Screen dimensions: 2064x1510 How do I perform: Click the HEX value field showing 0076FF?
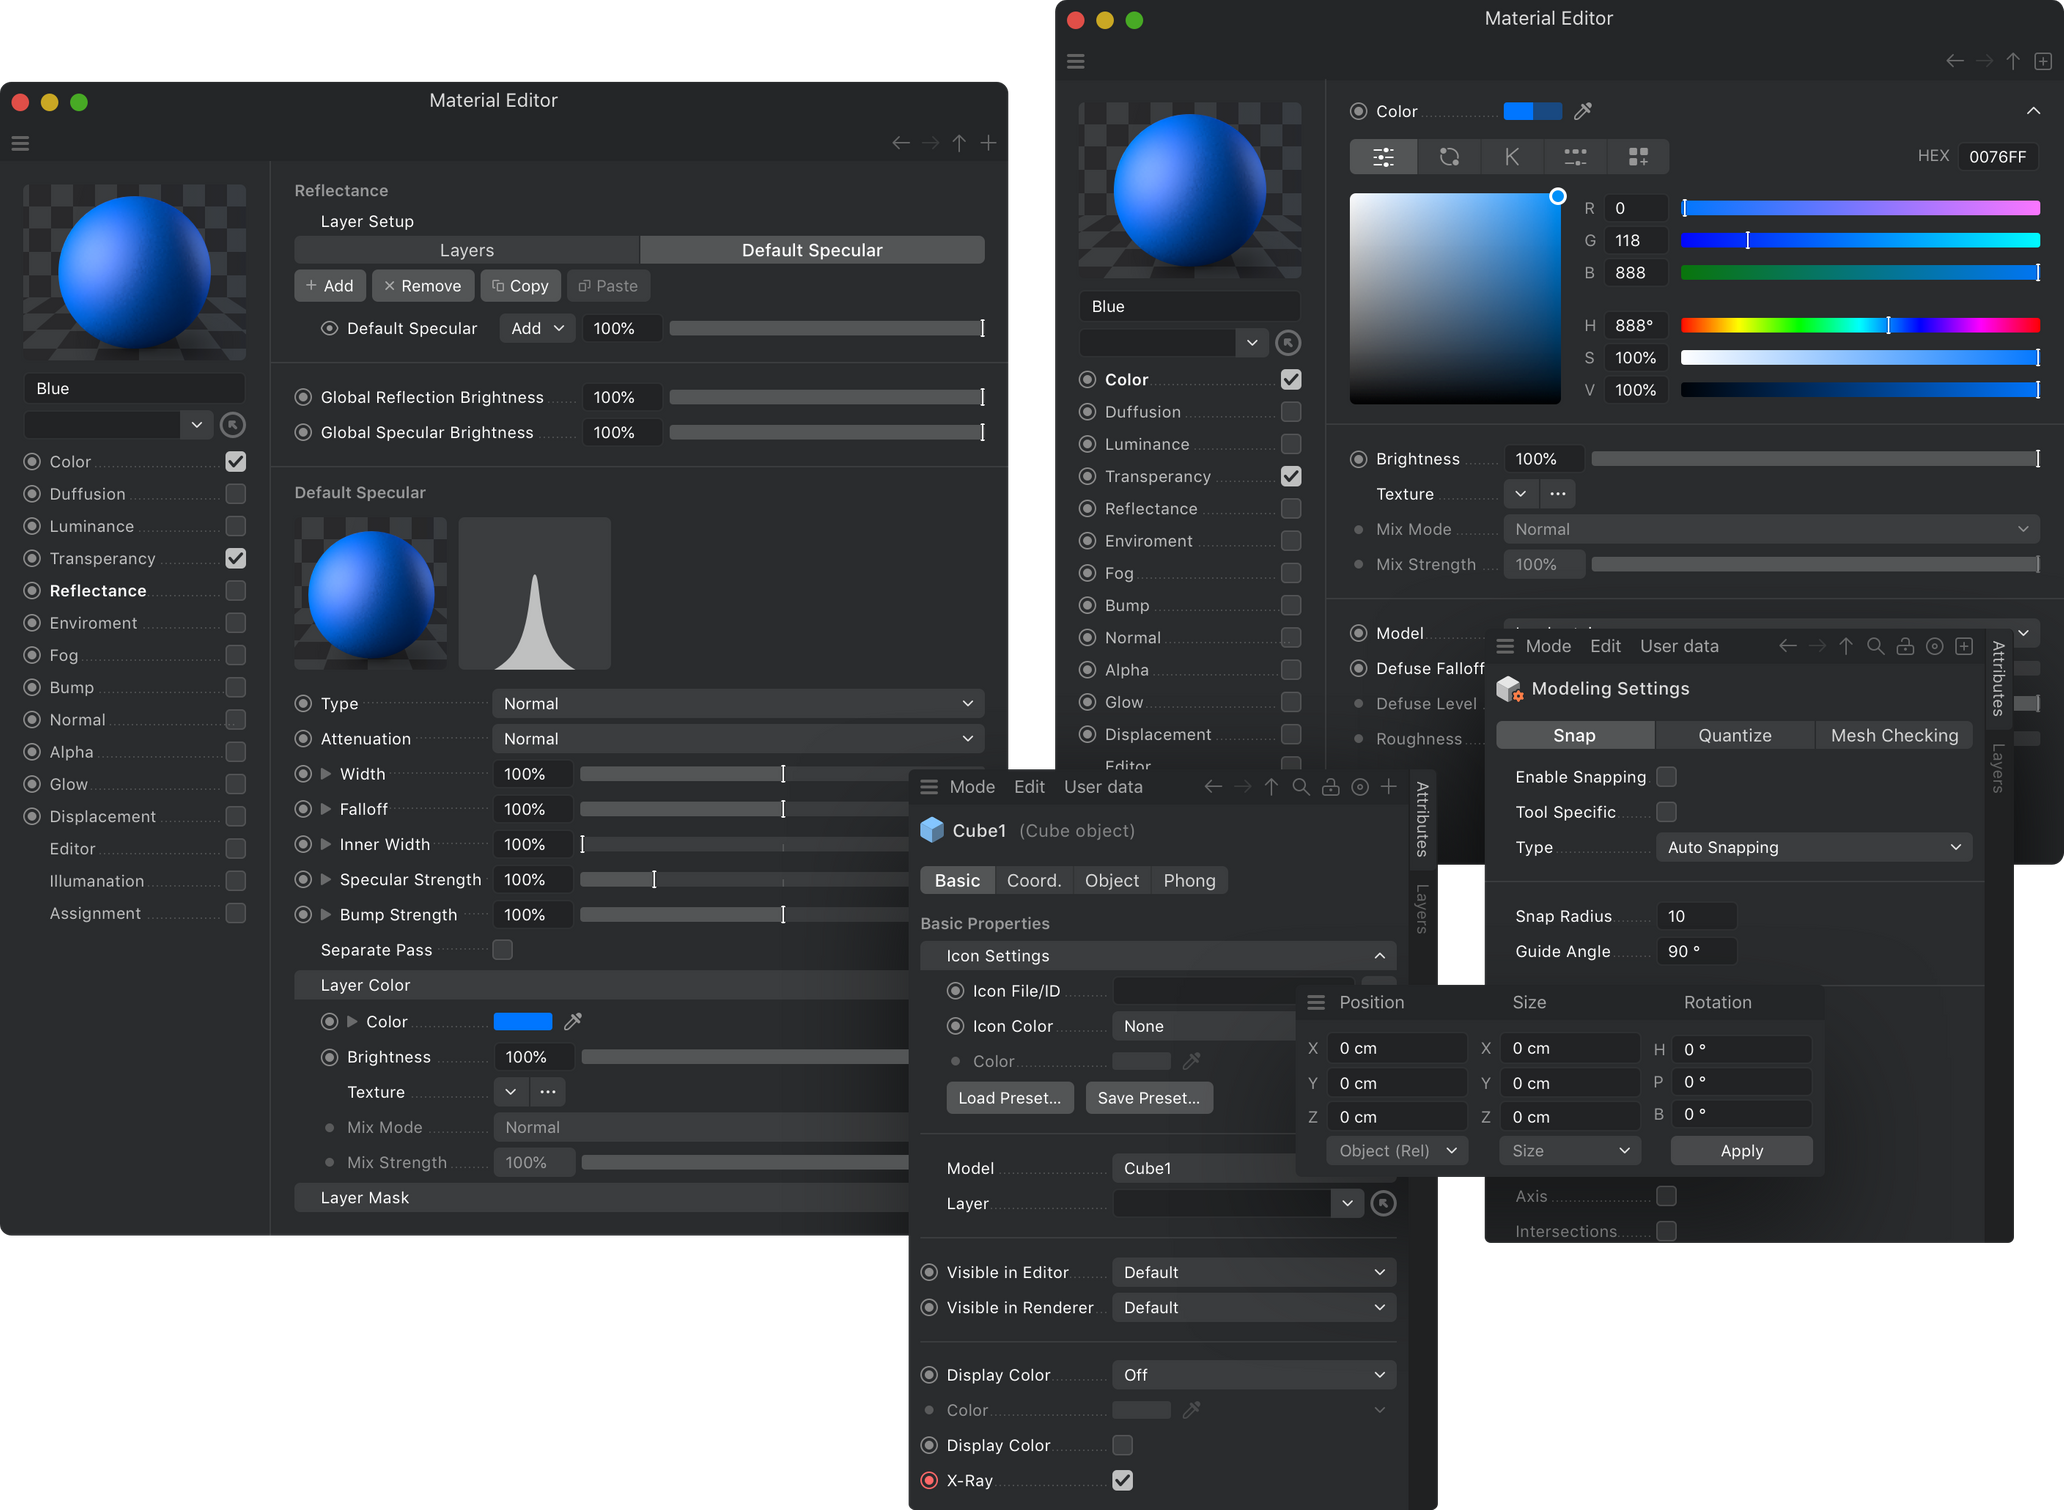click(1998, 156)
